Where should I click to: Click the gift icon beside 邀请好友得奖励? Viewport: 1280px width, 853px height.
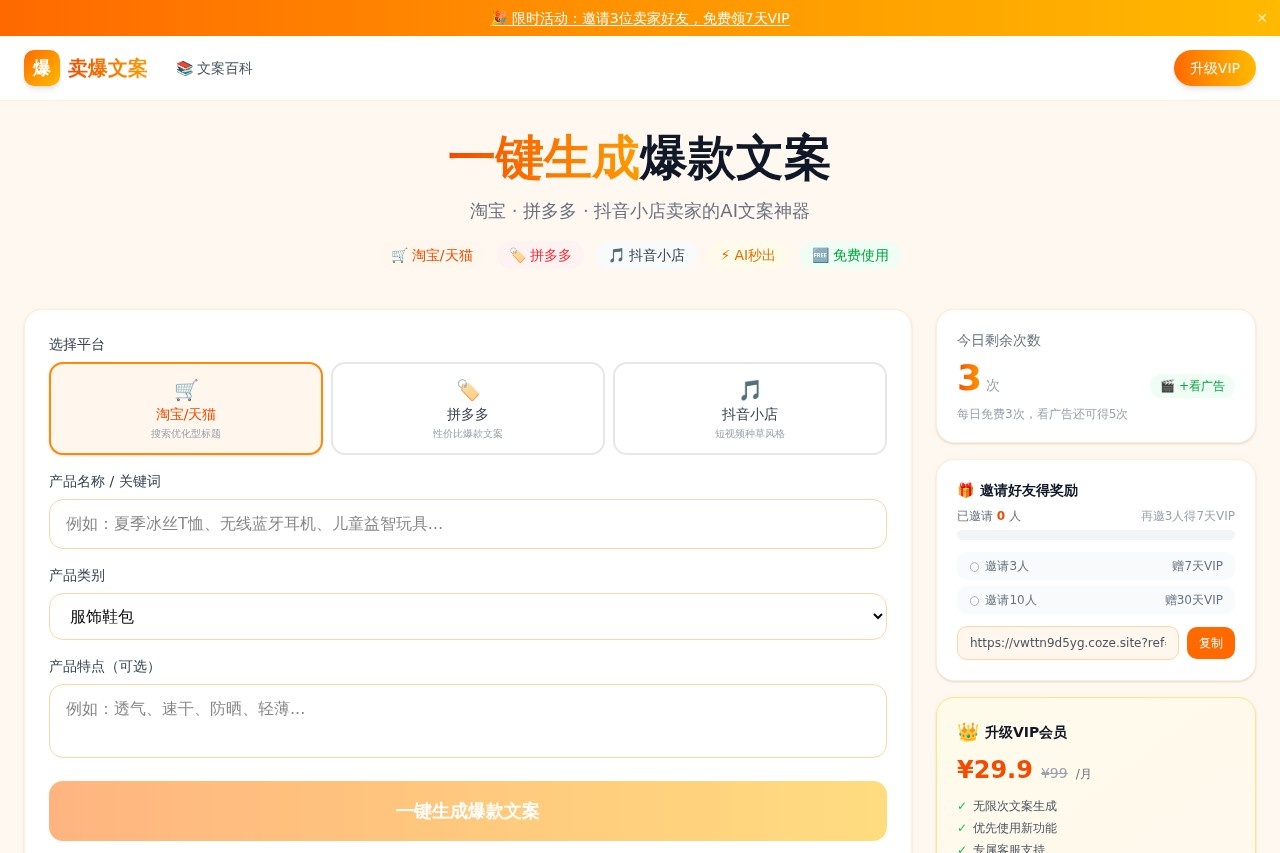tap(966, 490)
